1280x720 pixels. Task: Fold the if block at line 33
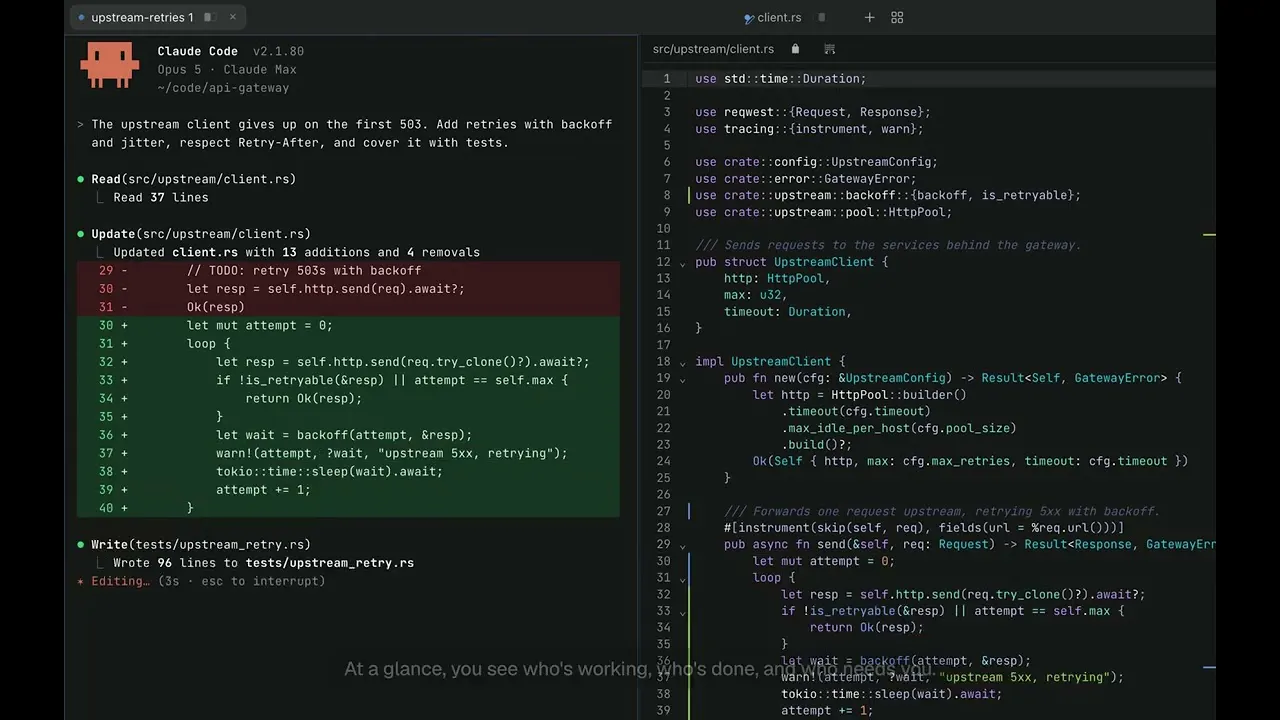683,612
